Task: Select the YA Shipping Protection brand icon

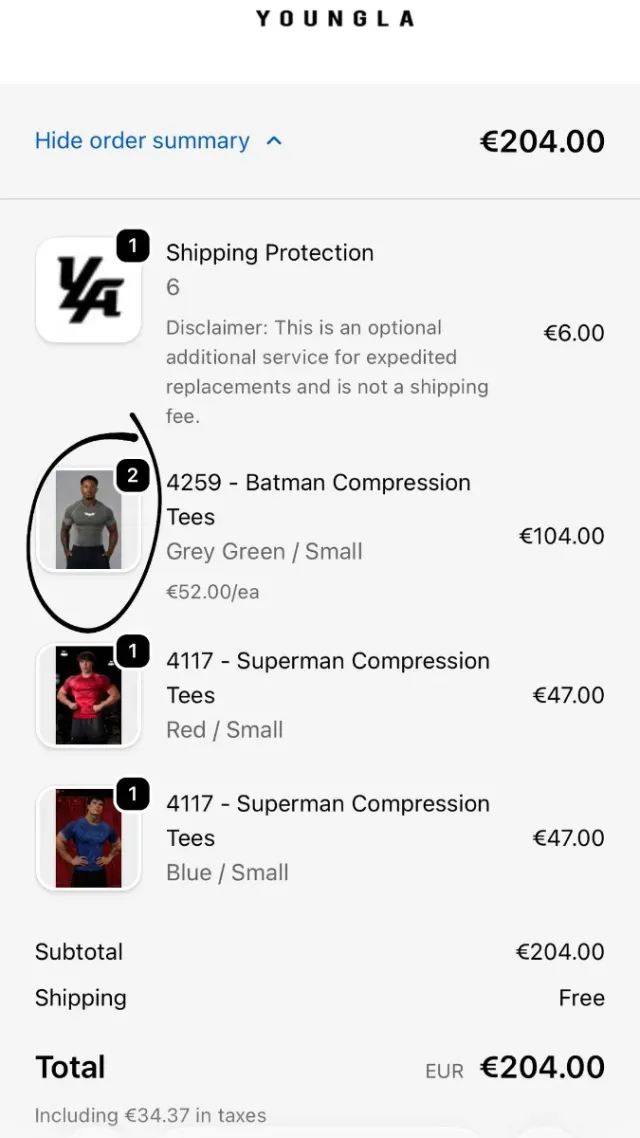Action: coord(88,290)
